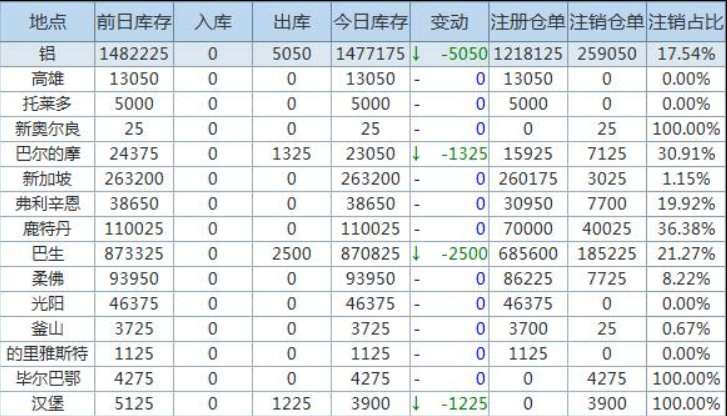727x416 pixels.
Task: Click the 托莱多 location cell
Action: [x=46, y=104]
